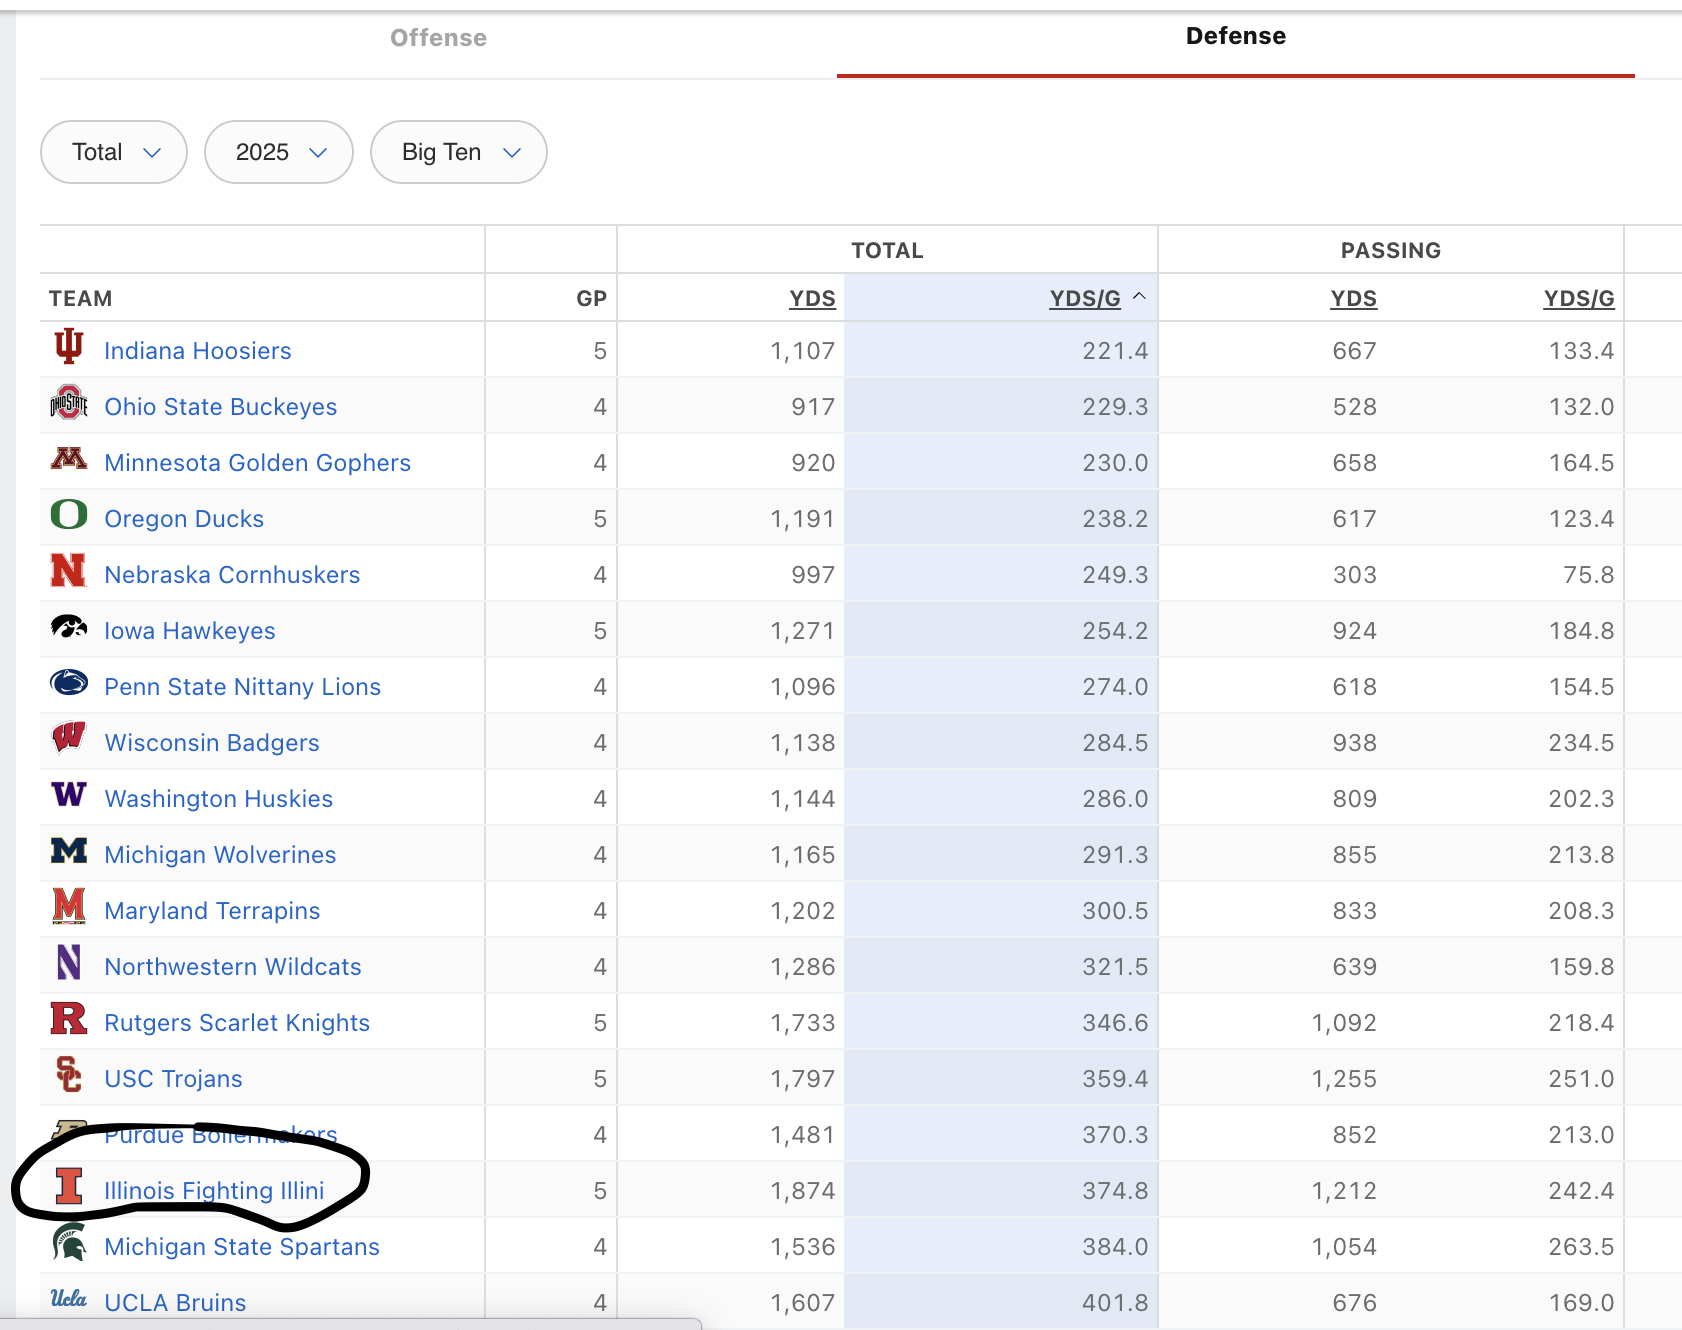Click the TEAM column header
1682x1330 pixels.
(81, 299)
